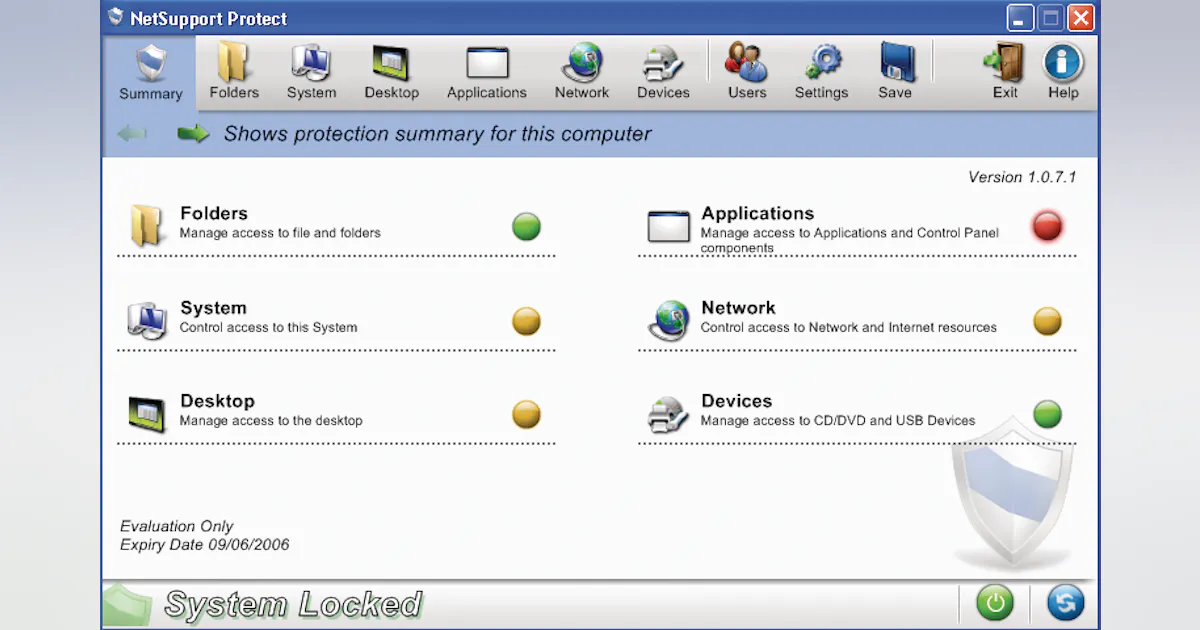
Task: Click 'Manage access to the desktop' text
Action: pyautogui.click(x=271, y=421)
